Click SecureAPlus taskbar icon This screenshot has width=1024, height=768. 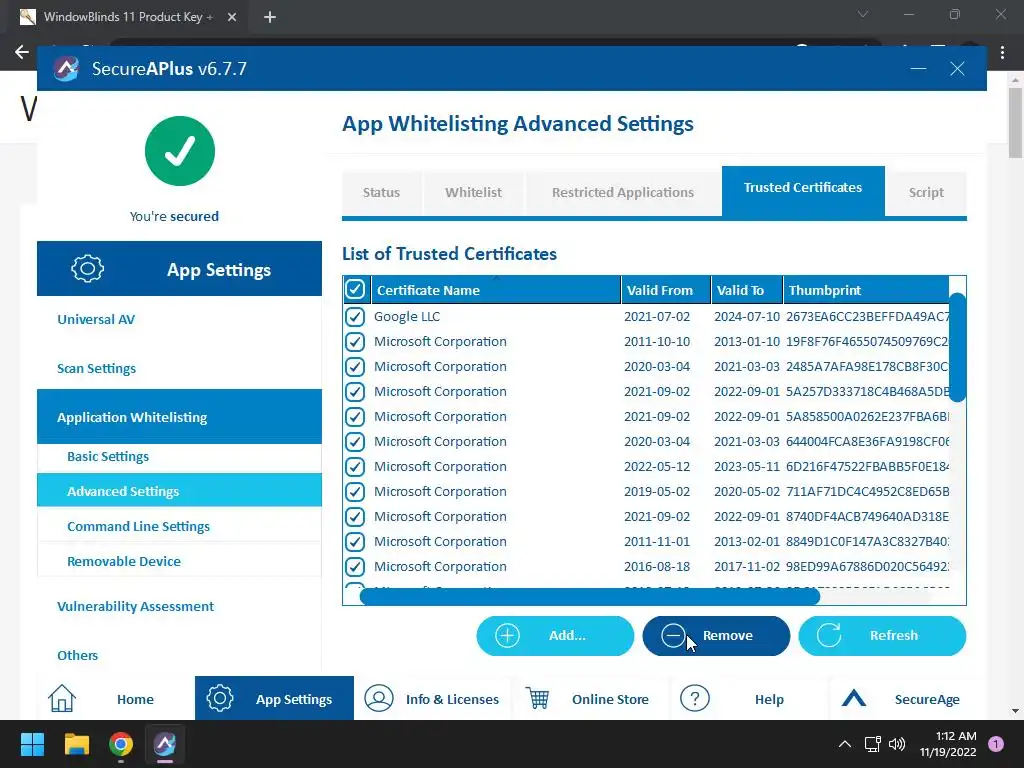point(165,744)
